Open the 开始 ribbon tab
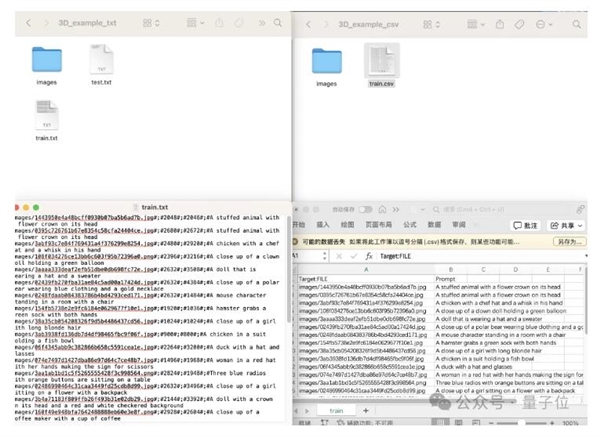 click(299, 225)
